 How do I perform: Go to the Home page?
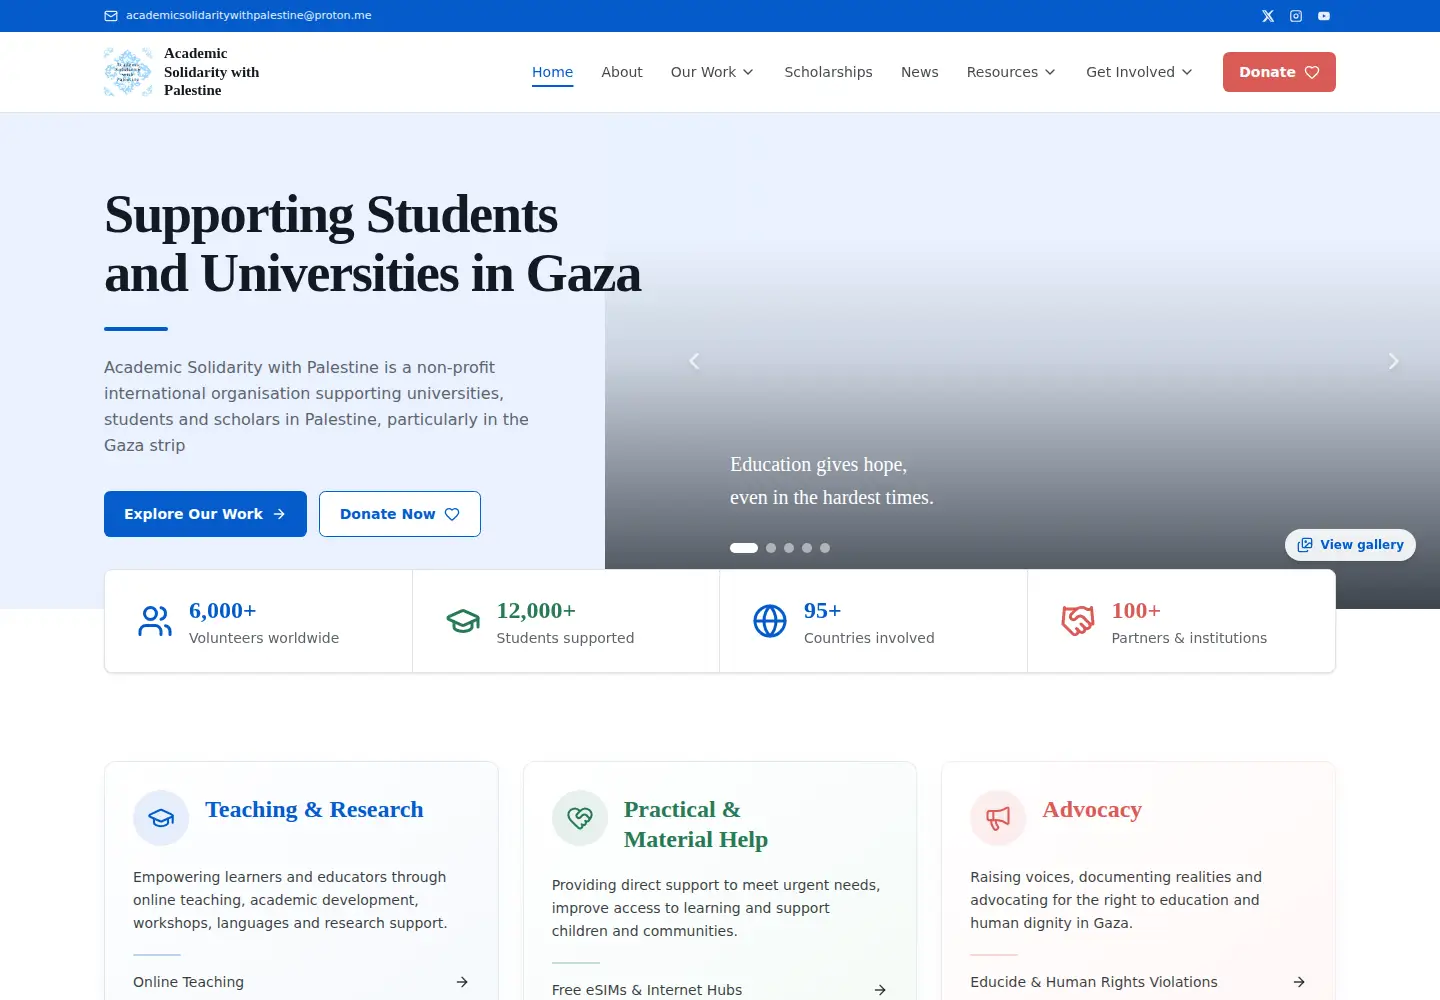552,72
